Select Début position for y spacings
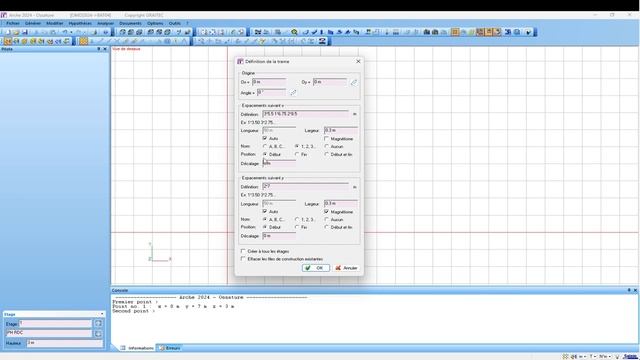640x360 pixels. [265, 227]
